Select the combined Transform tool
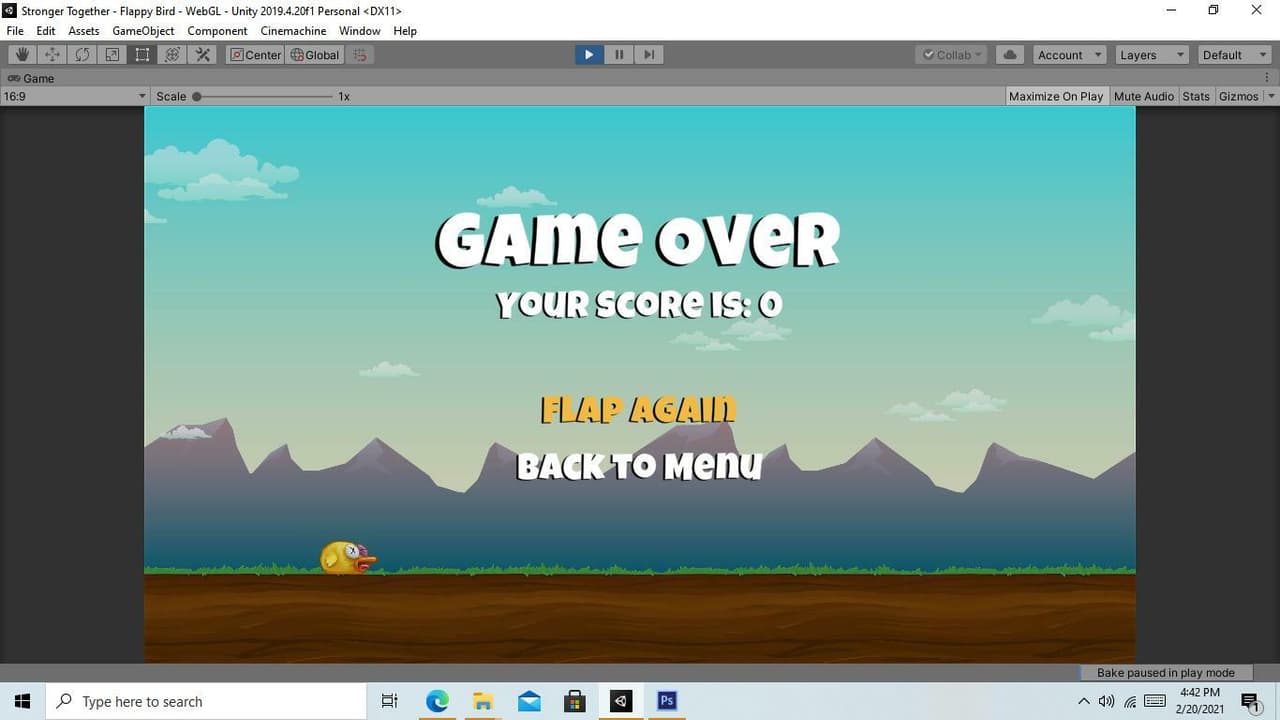Viewport: 1280px width, 720px height. (x=172, y=55)
